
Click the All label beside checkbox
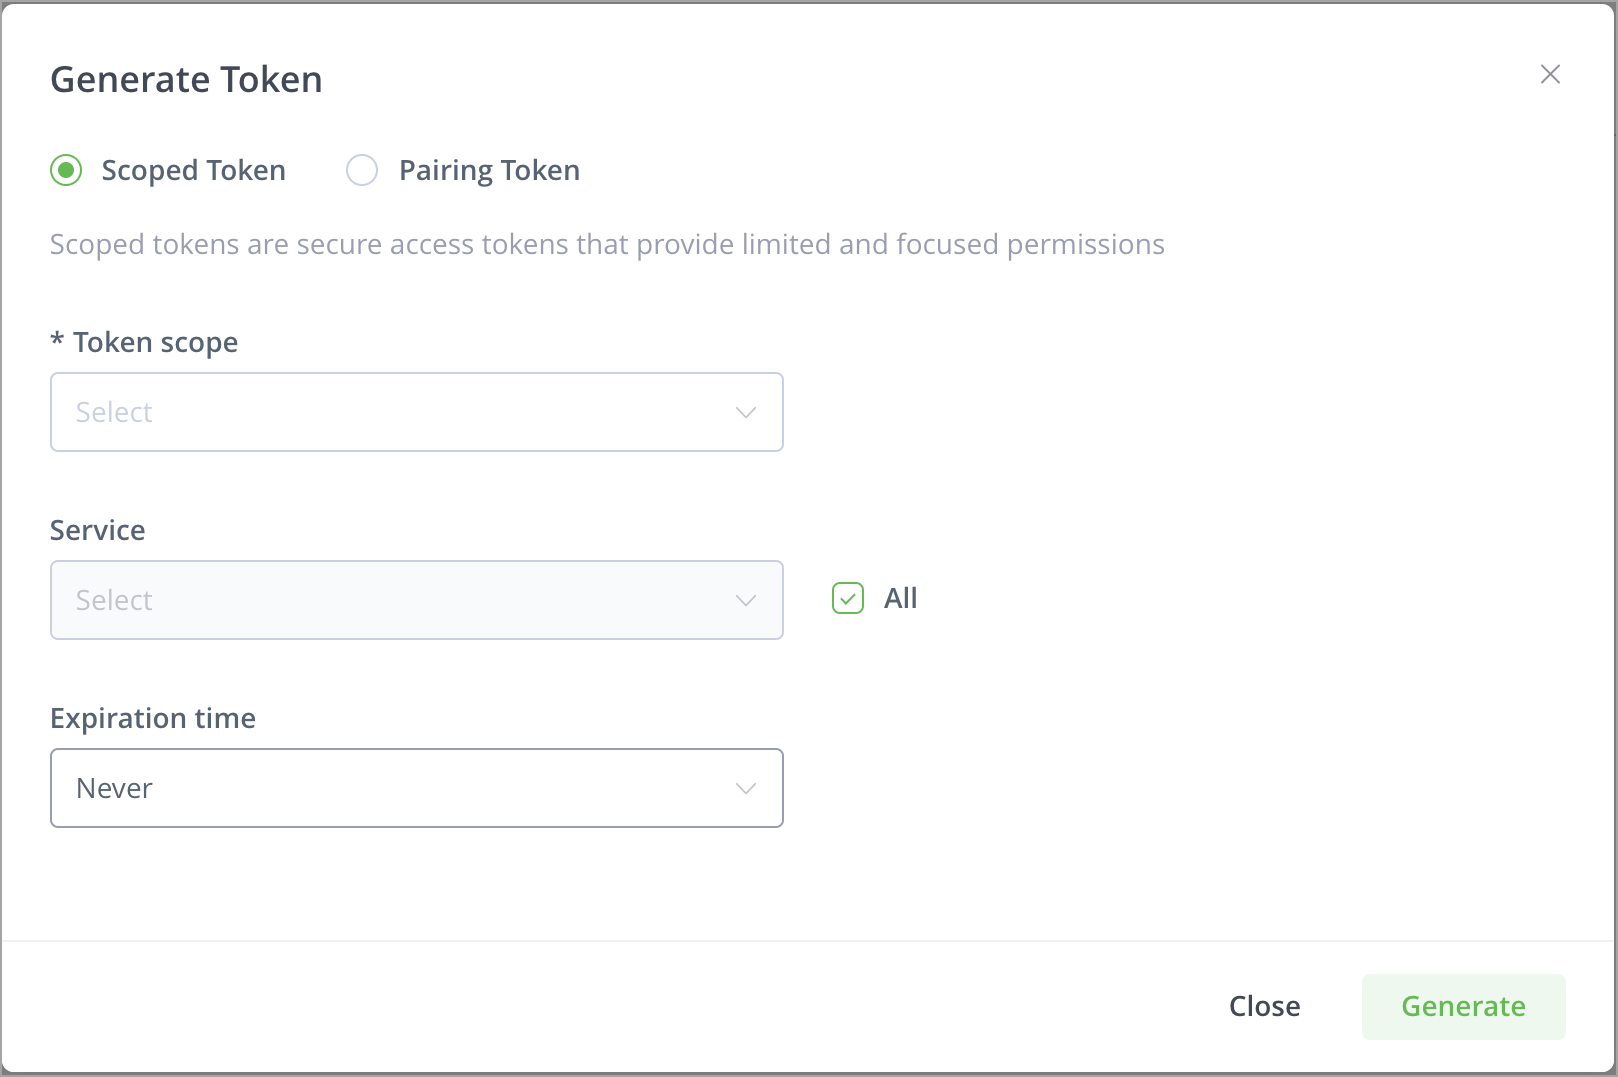tap(900, 598)
